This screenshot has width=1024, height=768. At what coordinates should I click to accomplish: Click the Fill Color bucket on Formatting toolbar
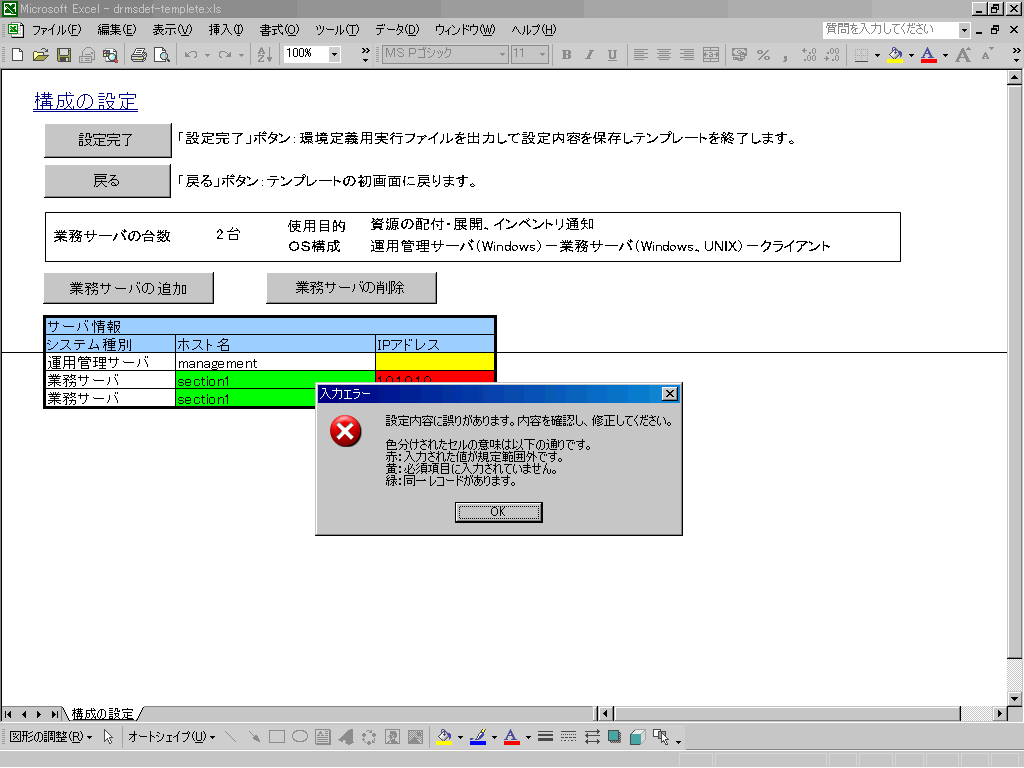(x=895, y=55)
